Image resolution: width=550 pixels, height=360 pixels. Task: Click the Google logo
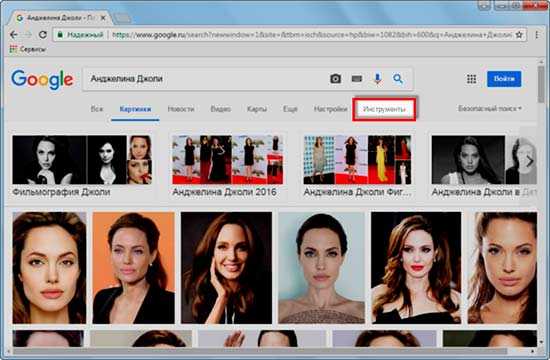pyautogui.click(x=42, y=80)
